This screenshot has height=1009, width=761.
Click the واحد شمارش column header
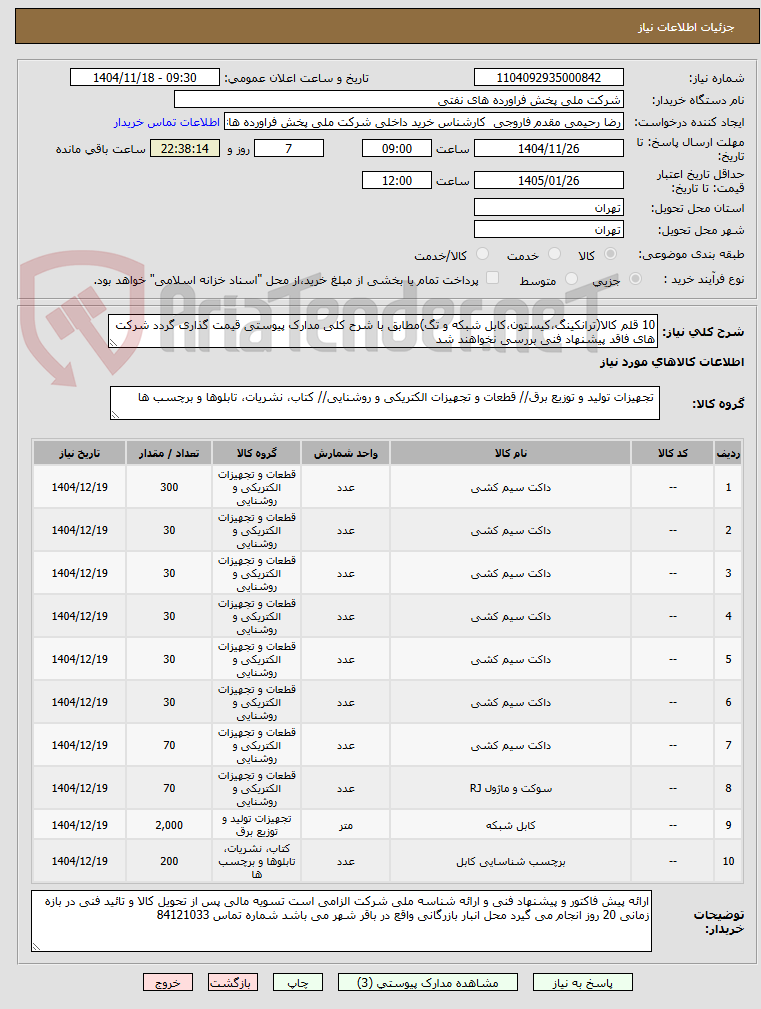point(345,453)
